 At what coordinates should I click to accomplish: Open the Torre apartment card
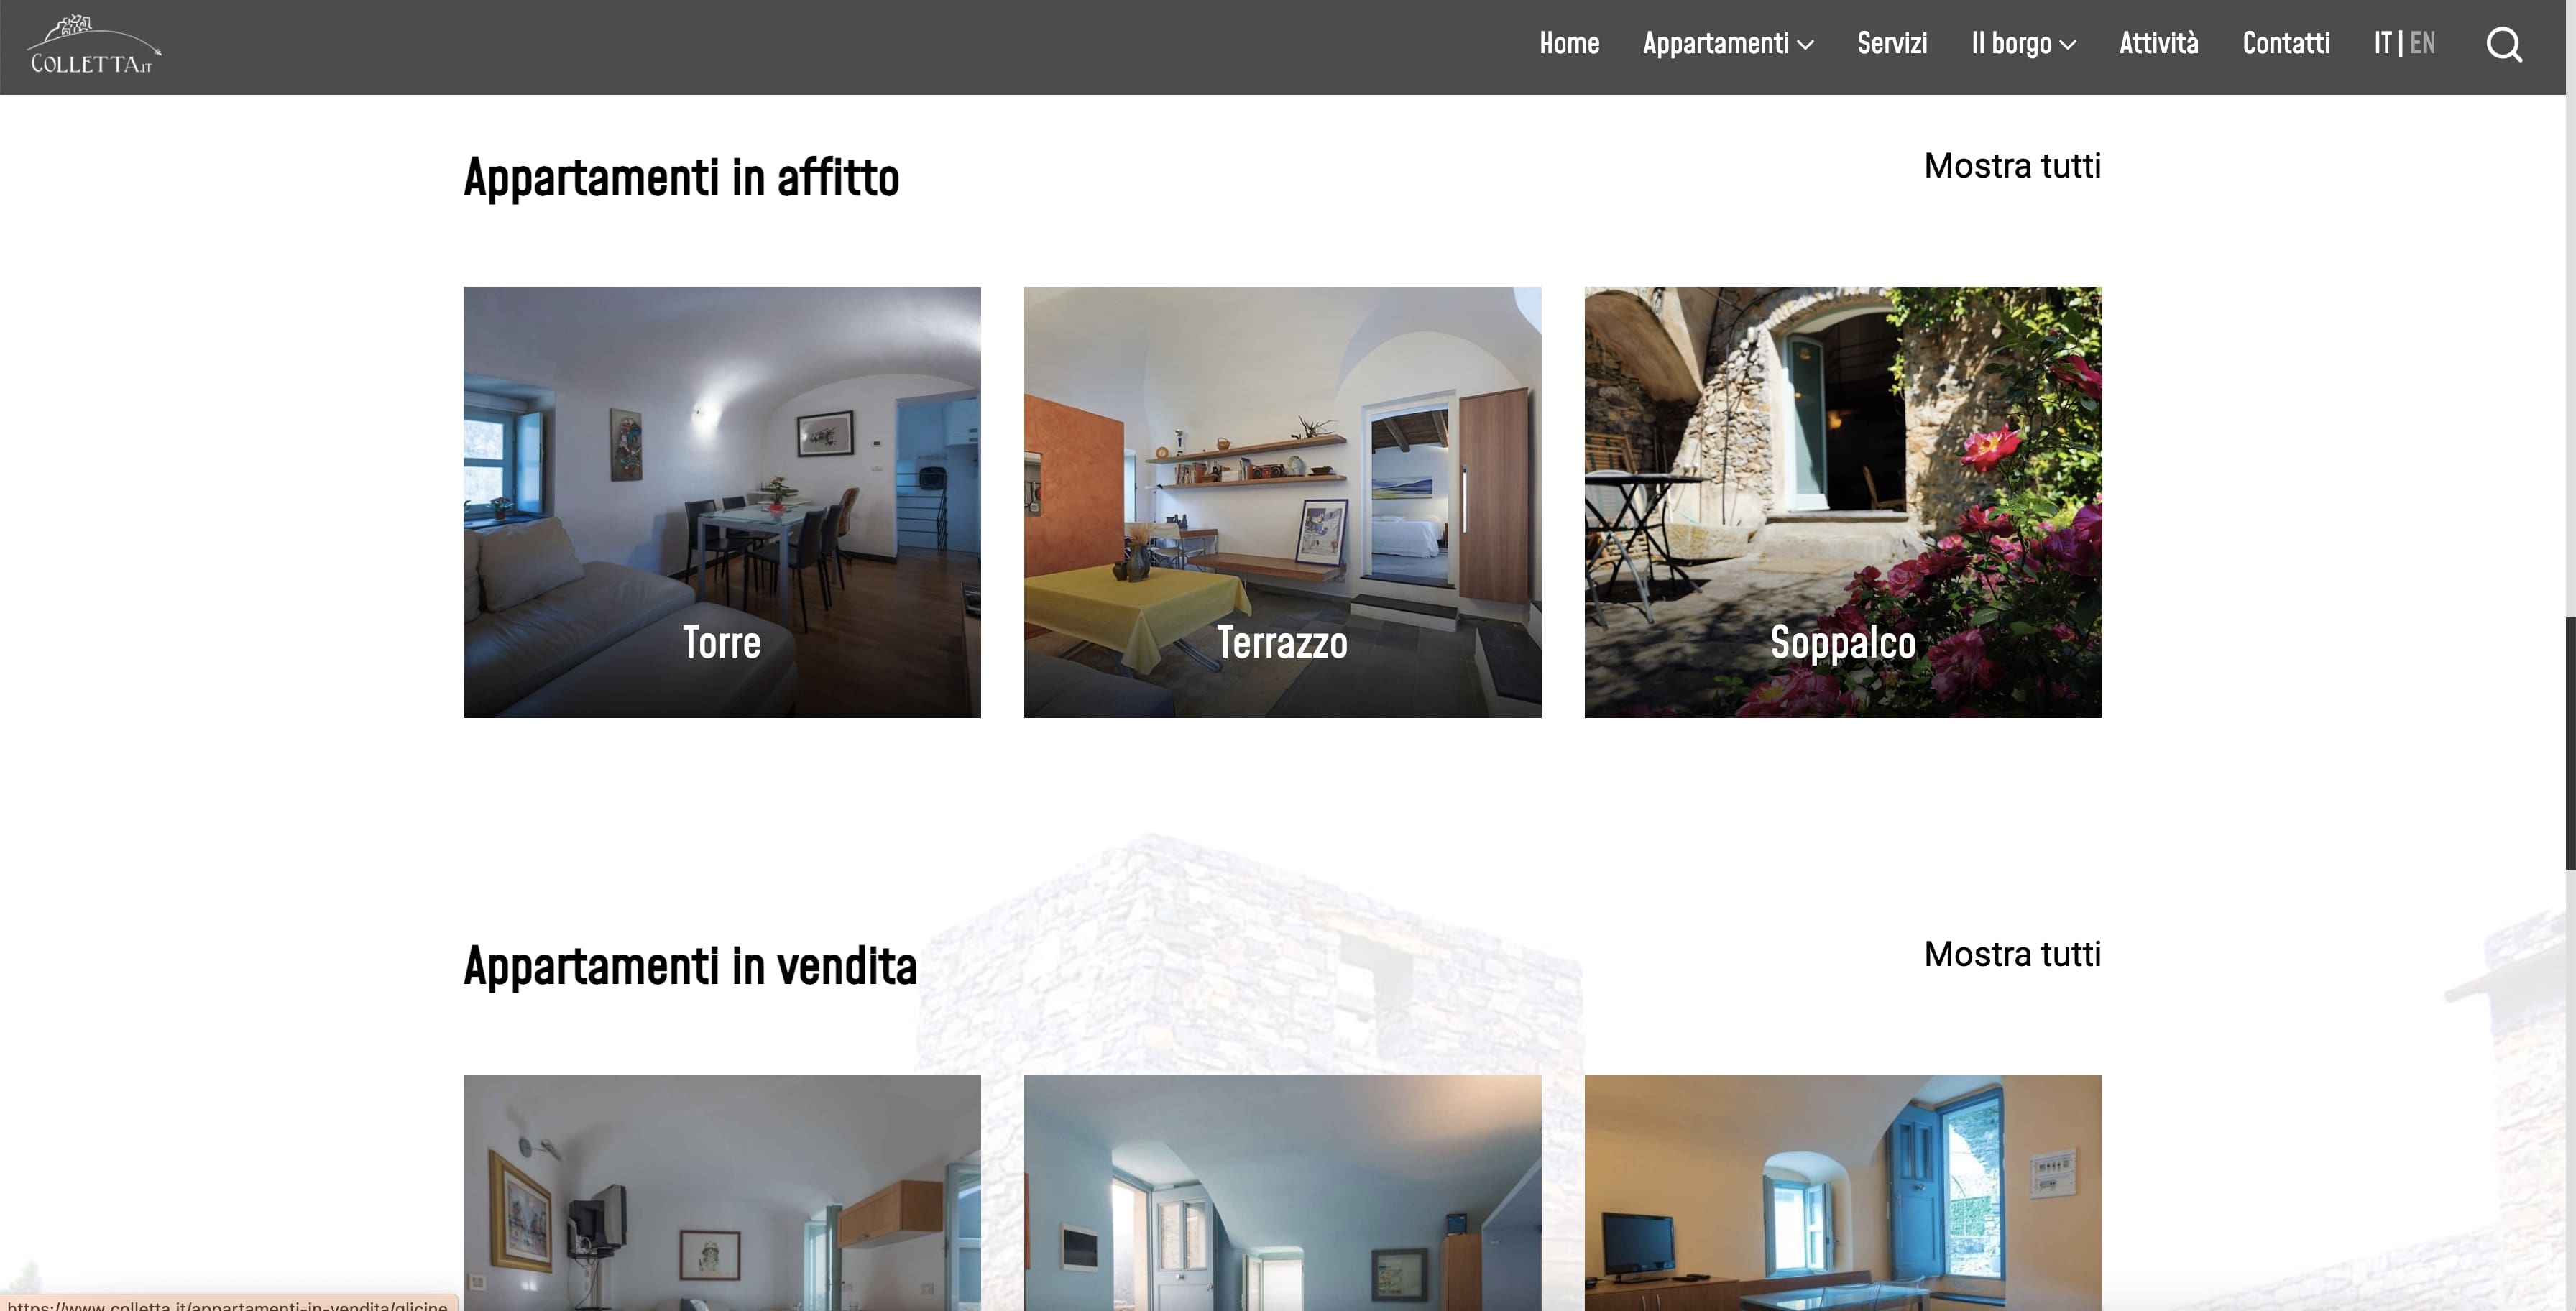(722, 502)
